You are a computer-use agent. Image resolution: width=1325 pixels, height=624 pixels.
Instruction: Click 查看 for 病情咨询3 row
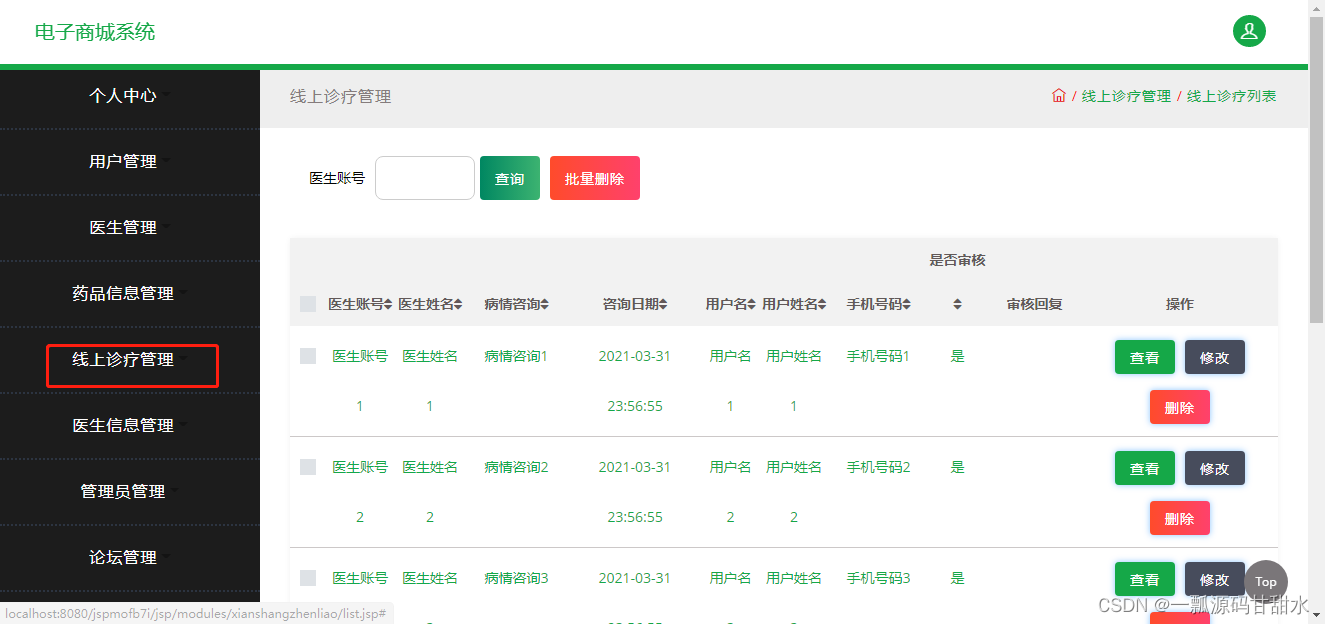1145,579
